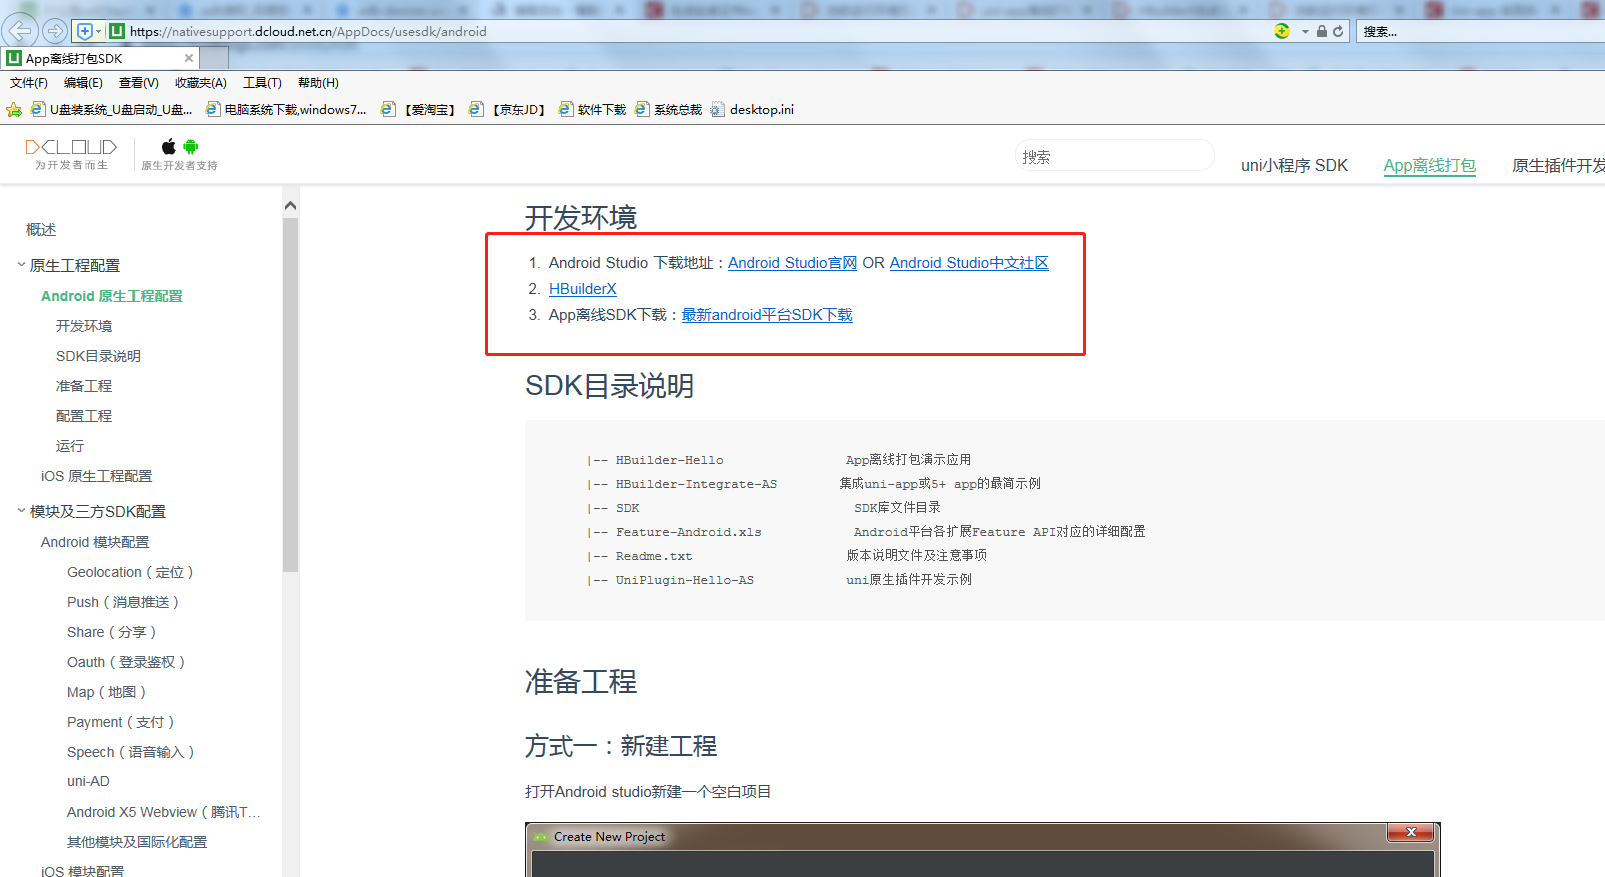
Task: Open a new blank tab
Action: tap(214, 59)
